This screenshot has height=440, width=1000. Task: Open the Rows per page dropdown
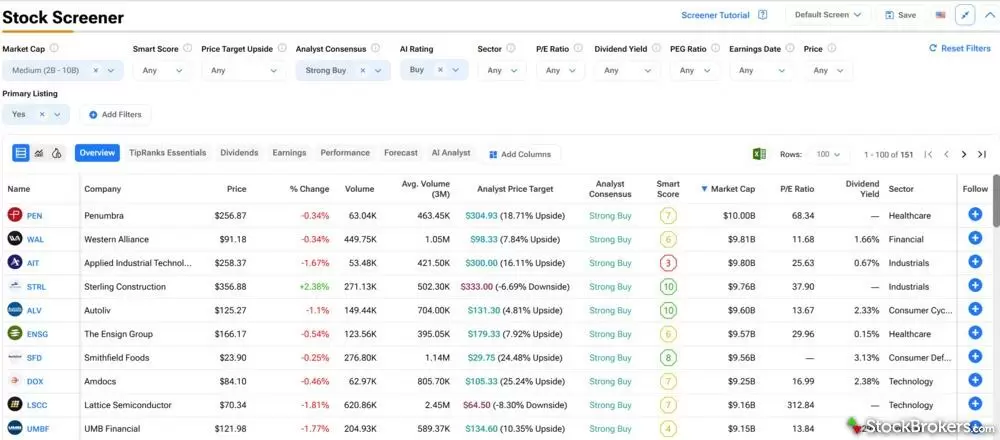[828, 154]
